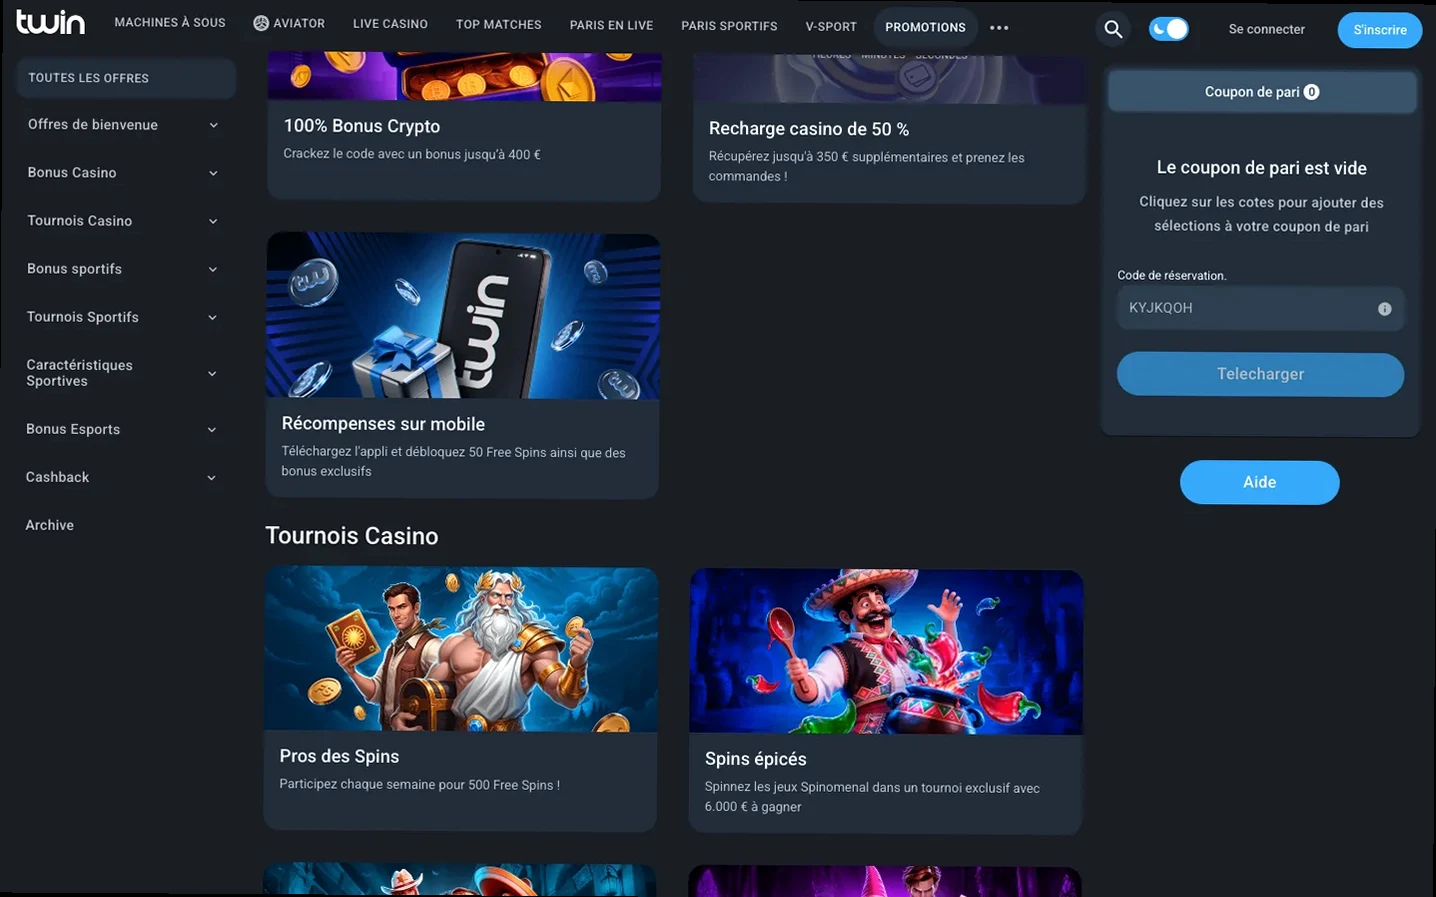Open Recharge casino de 50 % title
Viewport: 1436px width, 897px height.
[809, 130]
